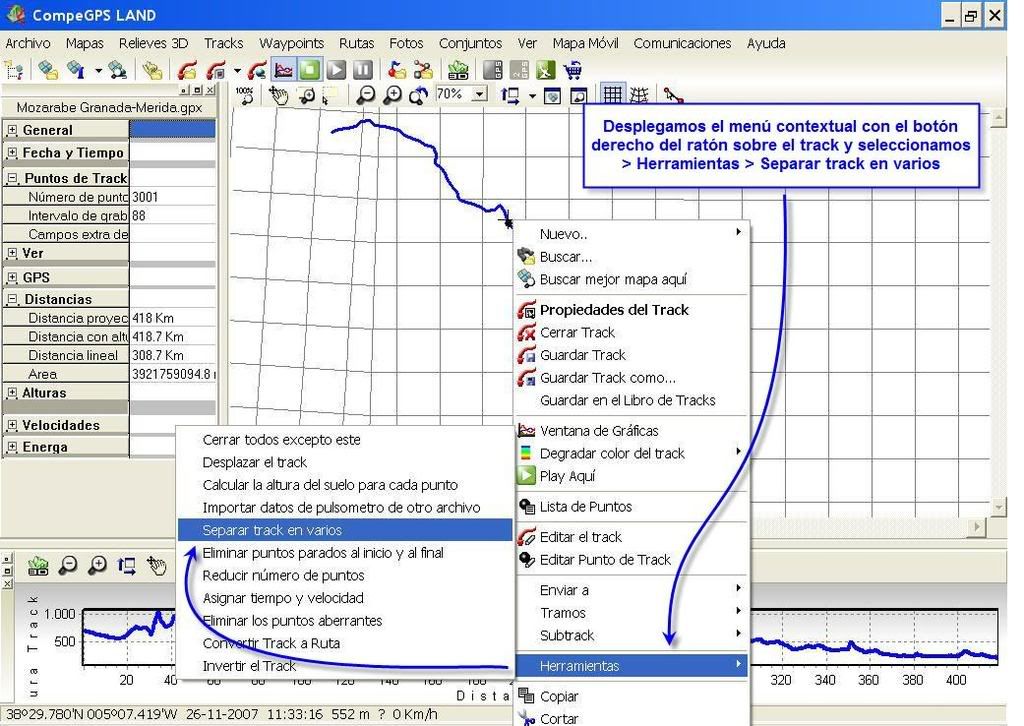Click the 100% zoom icon

[244, 95]
